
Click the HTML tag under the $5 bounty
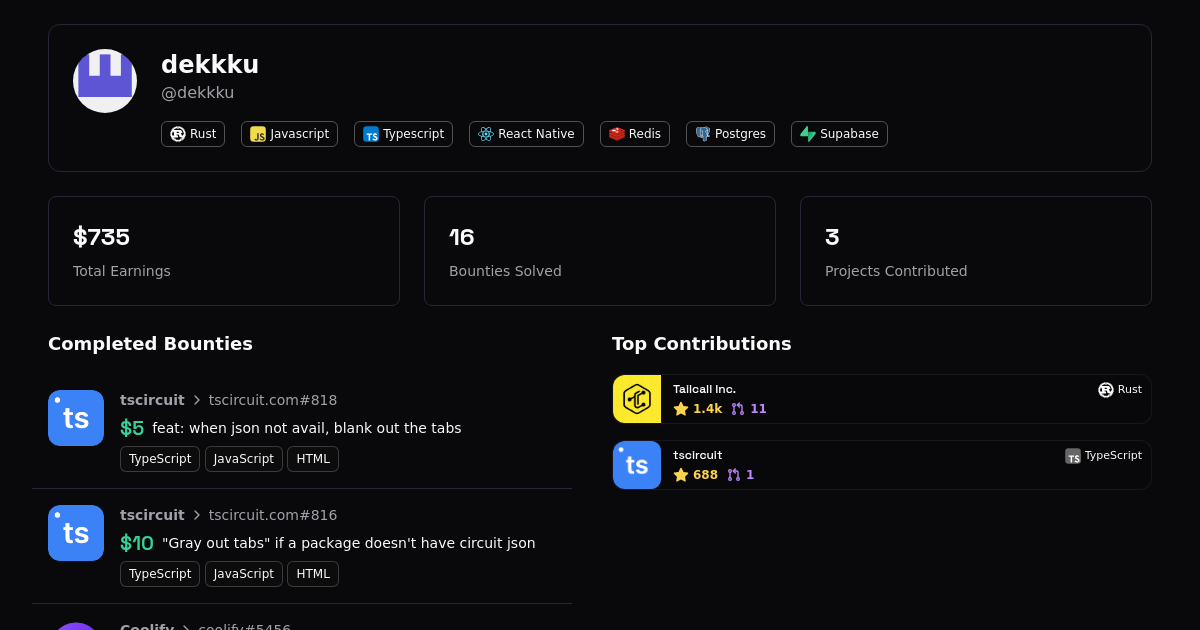pyautogui.click(x=313, y=459)
